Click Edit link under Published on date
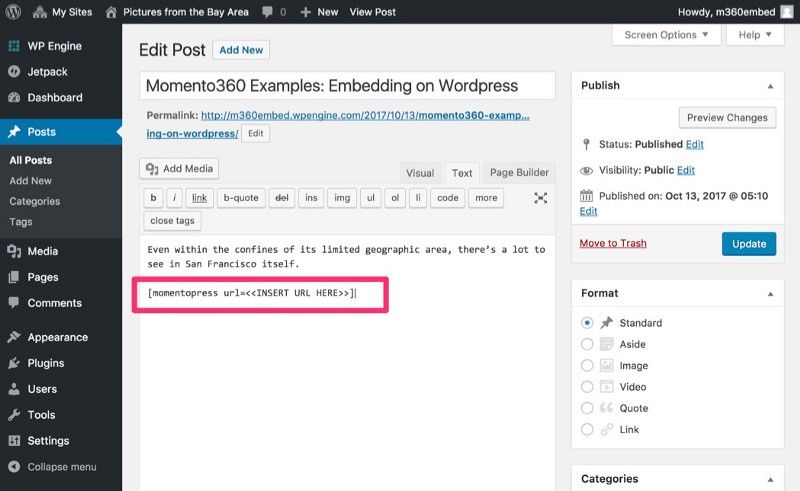 click(x=588, y=211)
